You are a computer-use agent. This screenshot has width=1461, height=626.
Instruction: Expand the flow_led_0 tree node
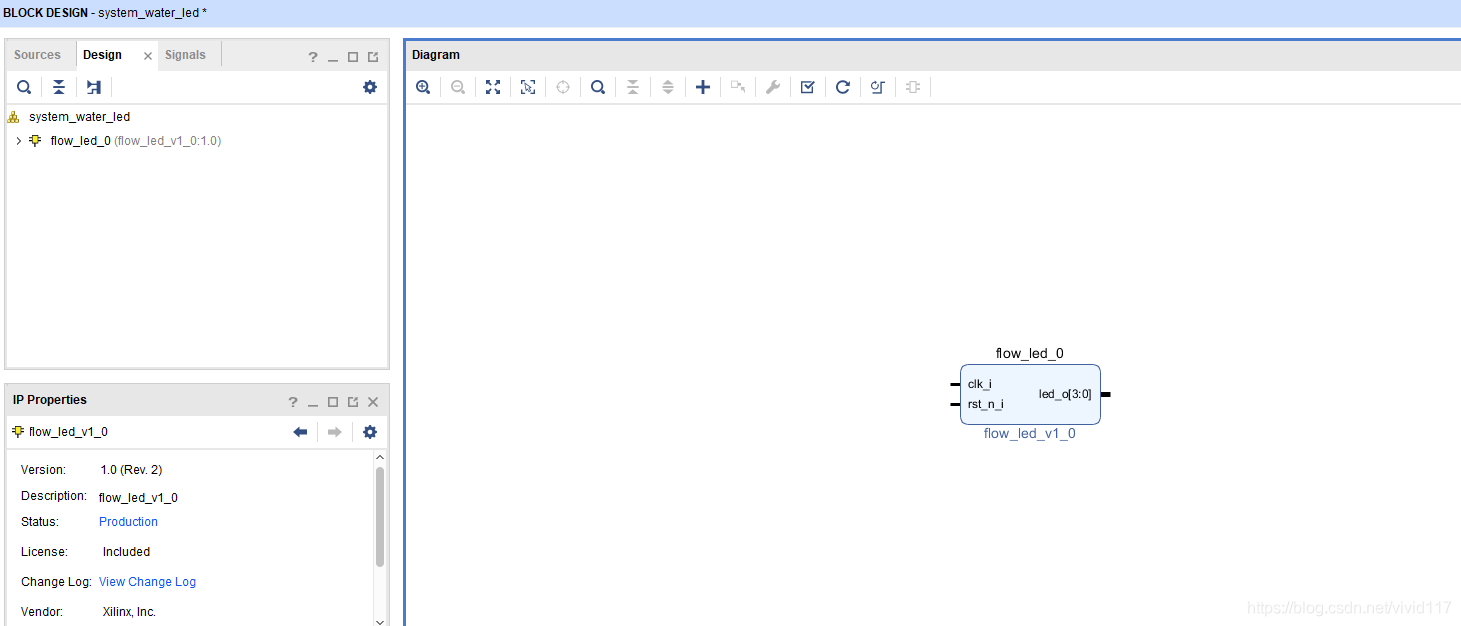click(x=18, y=141)
